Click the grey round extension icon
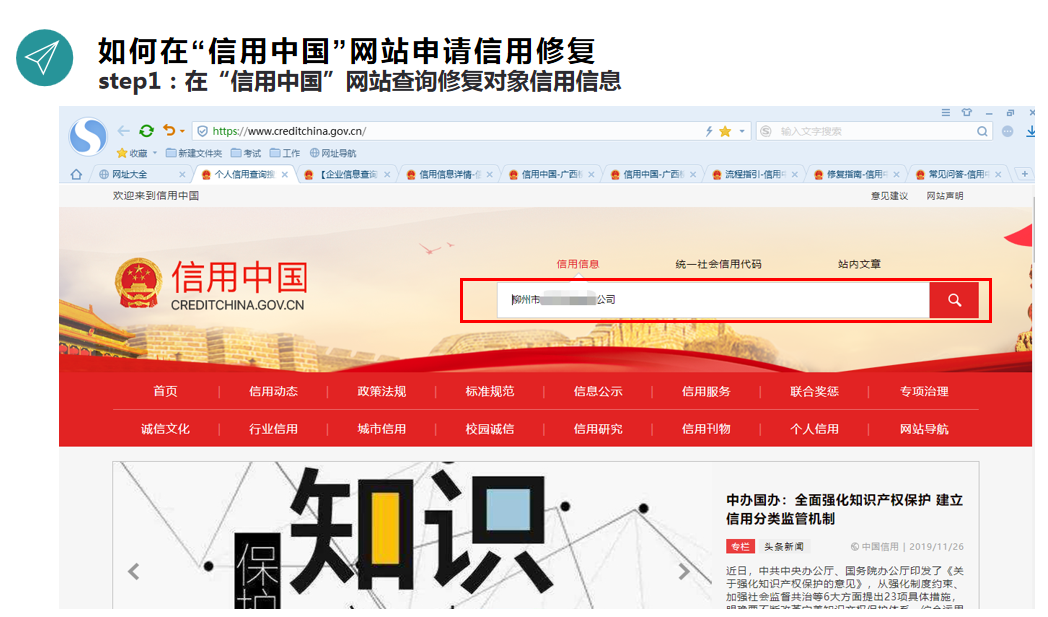Image resolution: width=1048 pixels, height=617 pixels. pos(1008,132)
